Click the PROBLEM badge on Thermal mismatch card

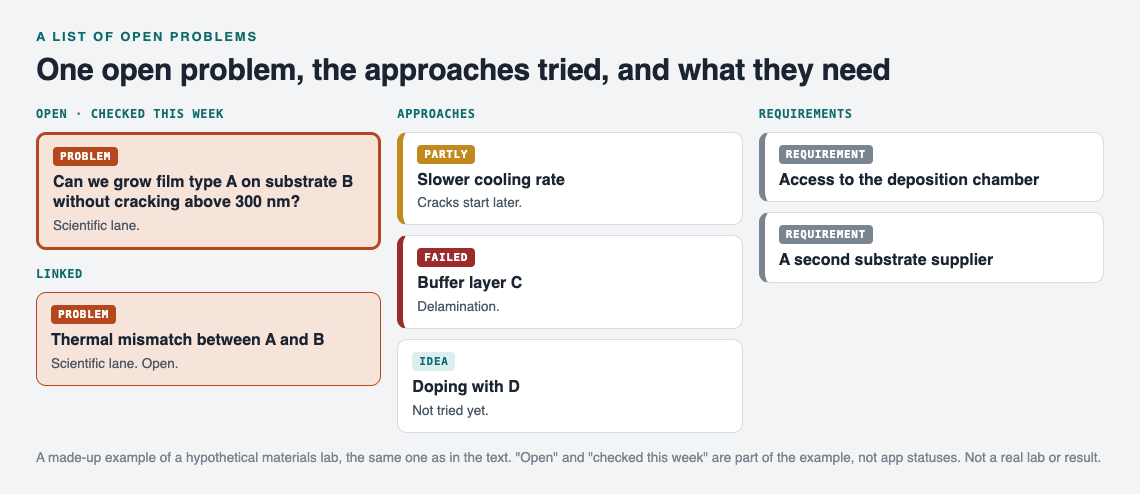click(83, 314)
